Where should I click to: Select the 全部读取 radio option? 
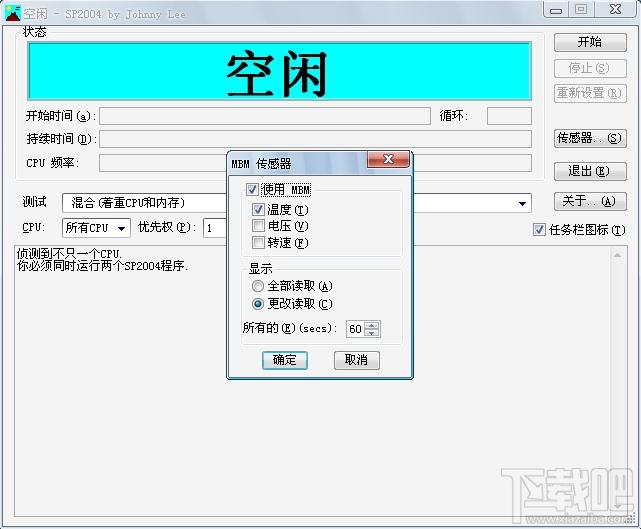tap(258, 286)
